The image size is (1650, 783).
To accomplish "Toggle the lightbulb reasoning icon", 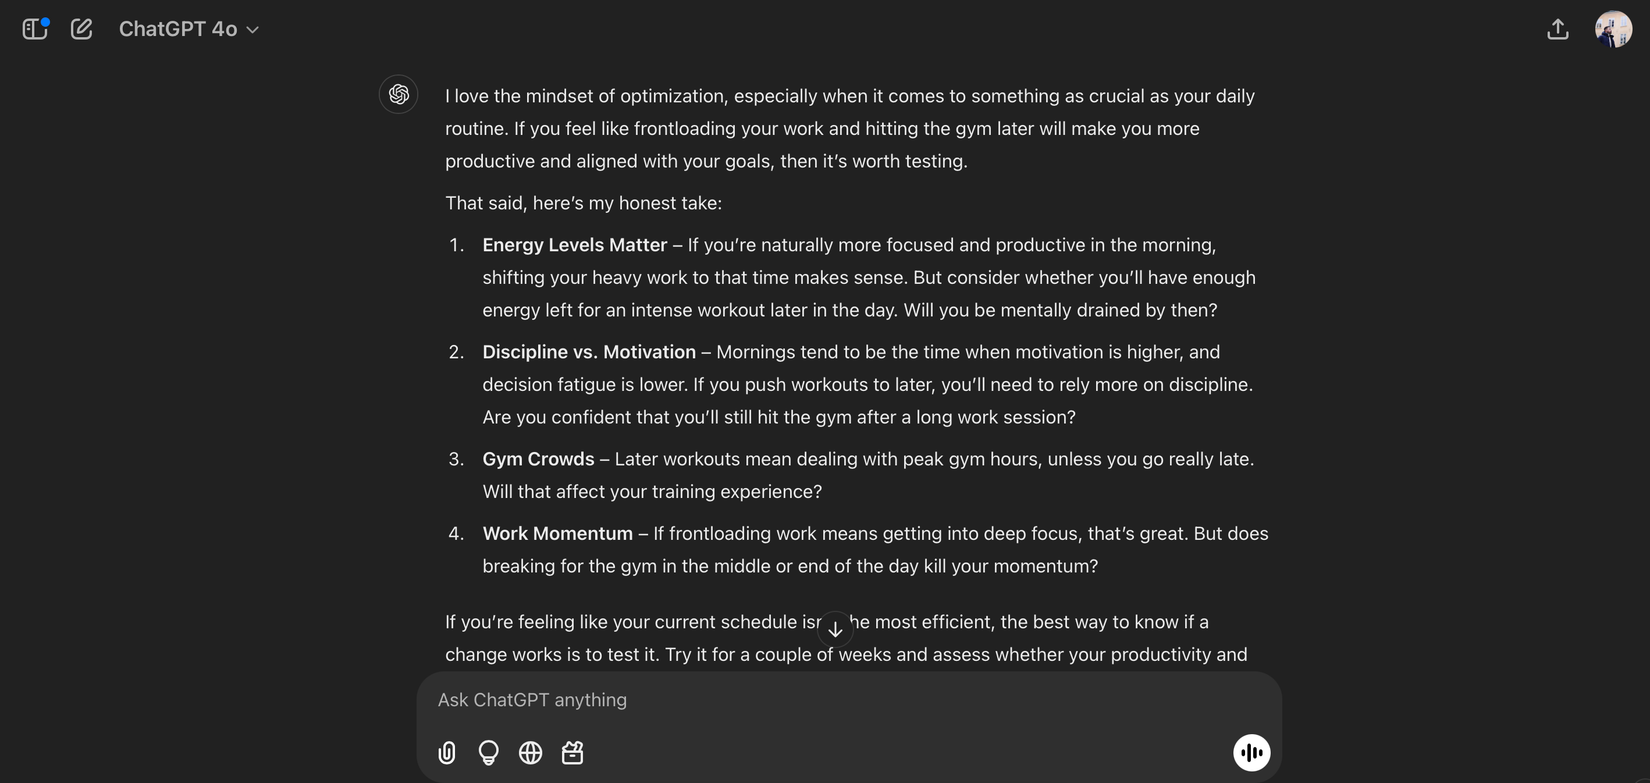I will [x=489, y=753].
